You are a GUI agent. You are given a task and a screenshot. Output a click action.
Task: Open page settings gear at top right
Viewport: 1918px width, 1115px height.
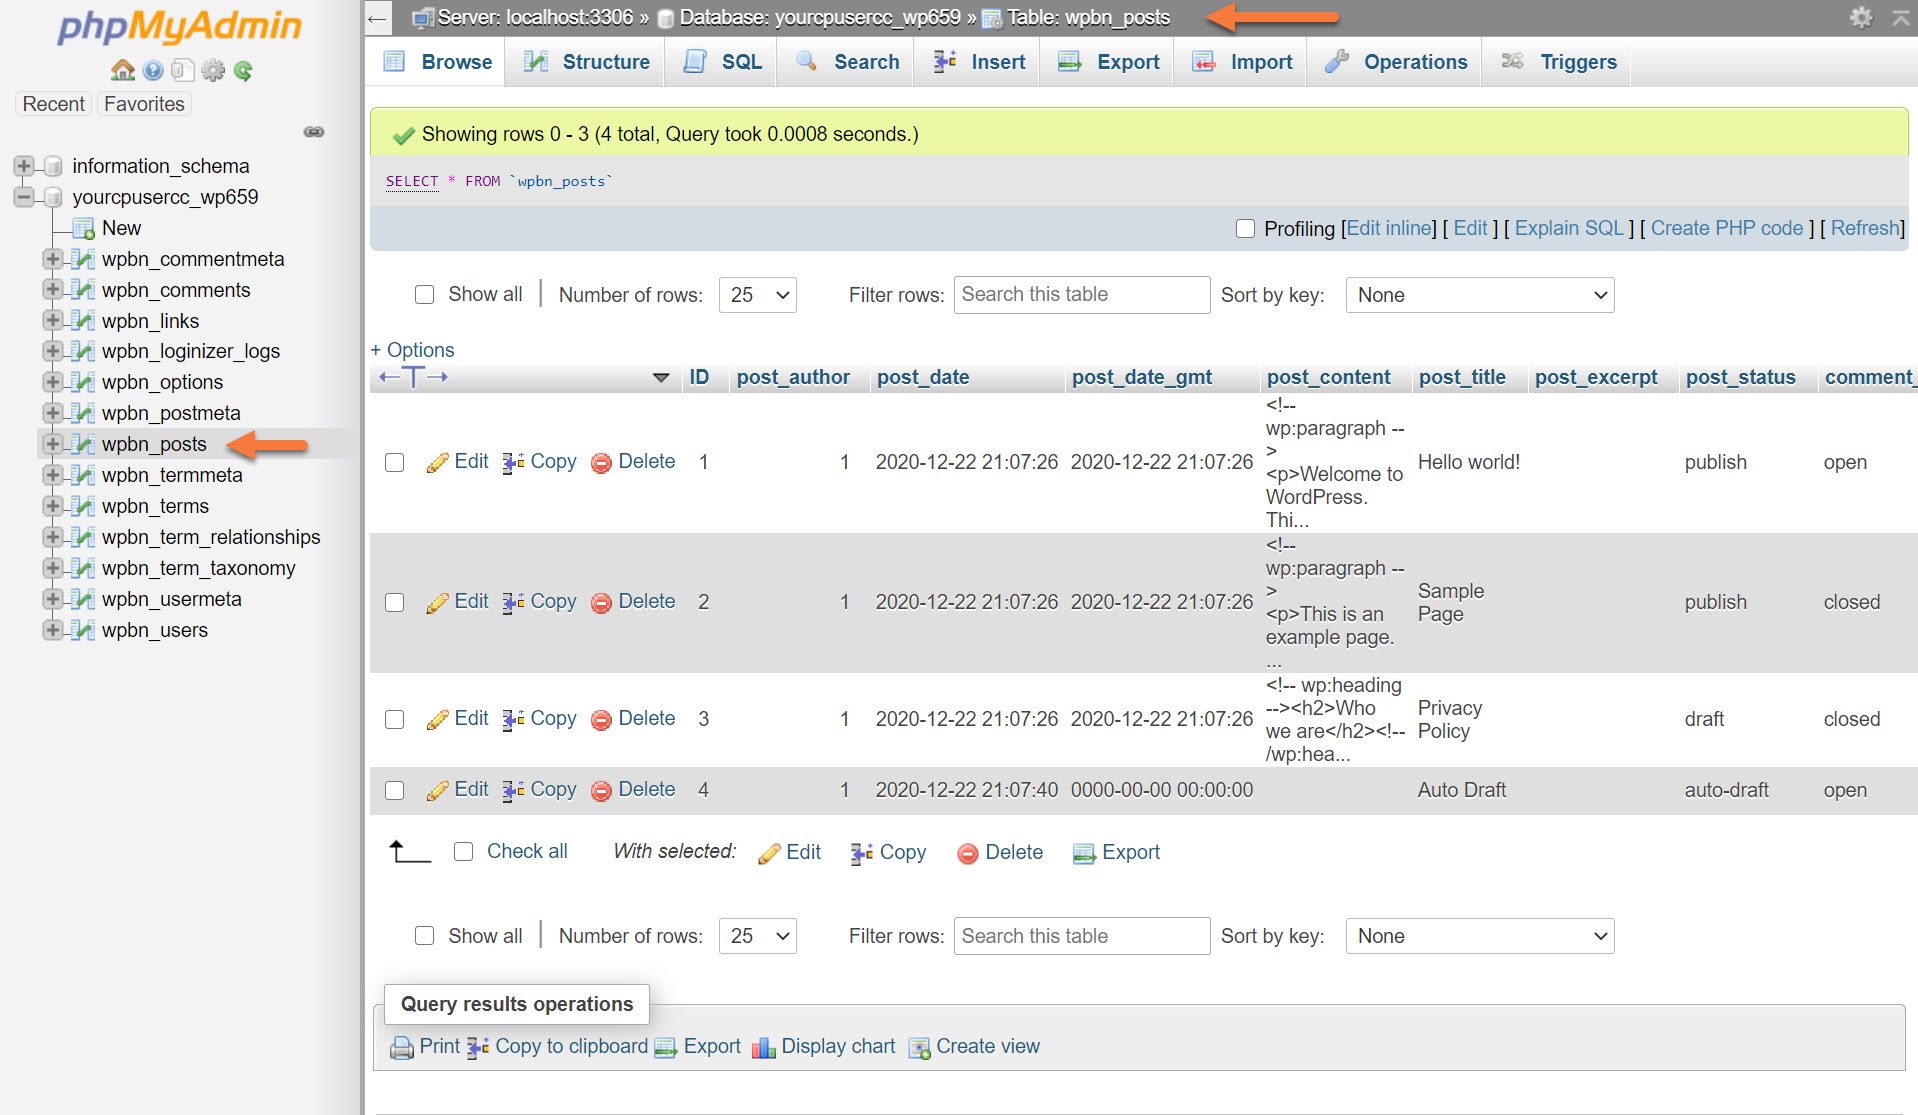(x=1860, y=17)
